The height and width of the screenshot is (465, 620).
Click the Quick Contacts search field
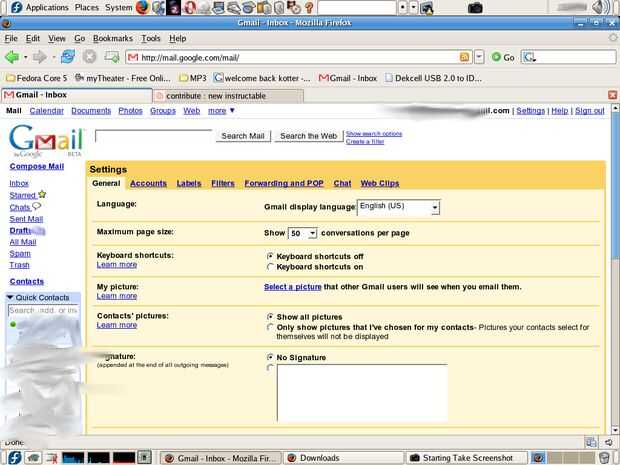click(43, 310)
